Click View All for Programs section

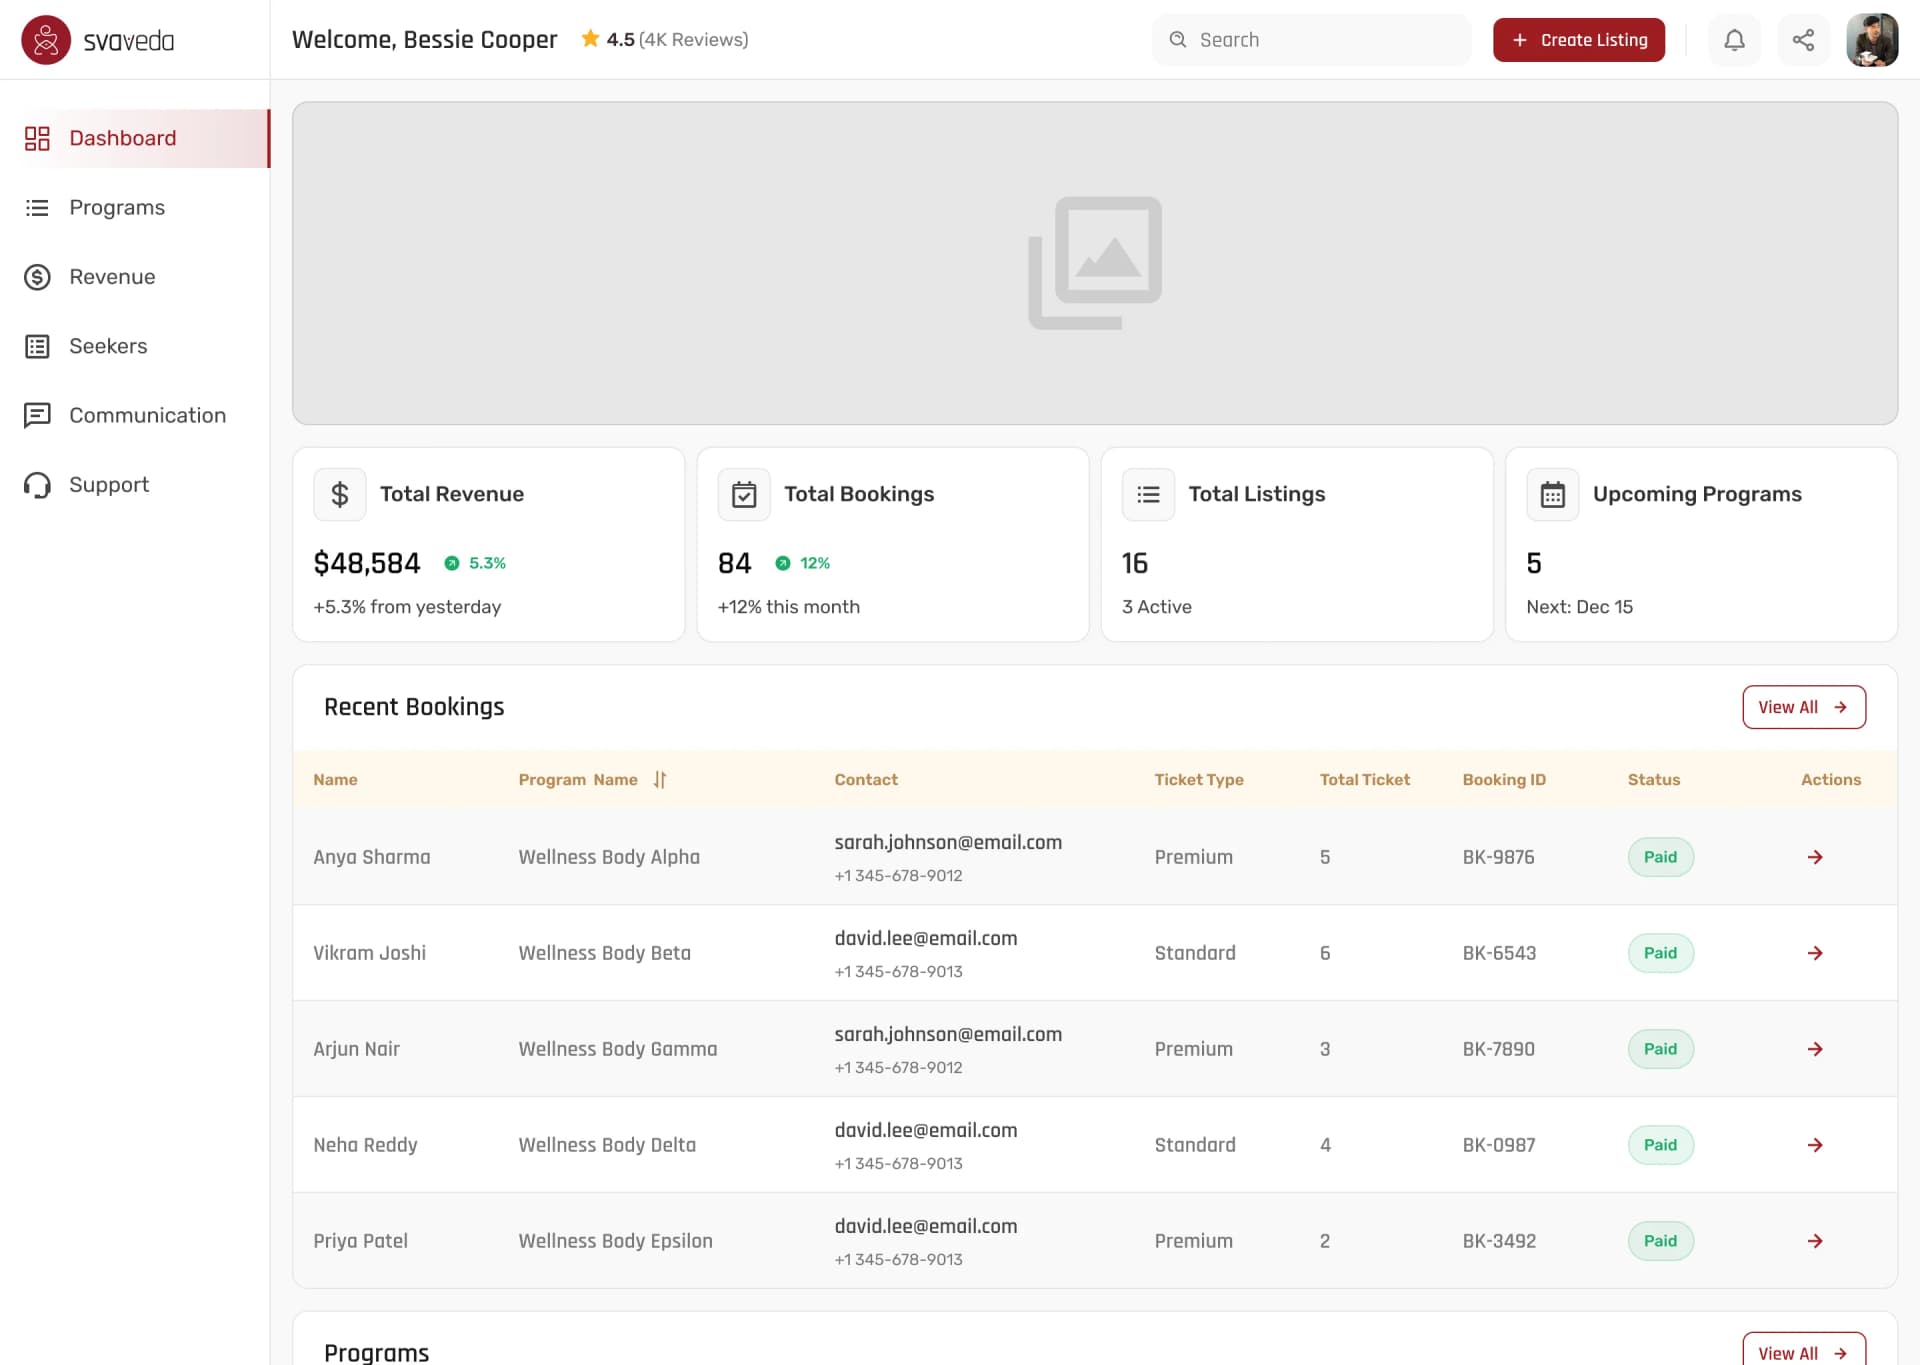[1804, 1350]
